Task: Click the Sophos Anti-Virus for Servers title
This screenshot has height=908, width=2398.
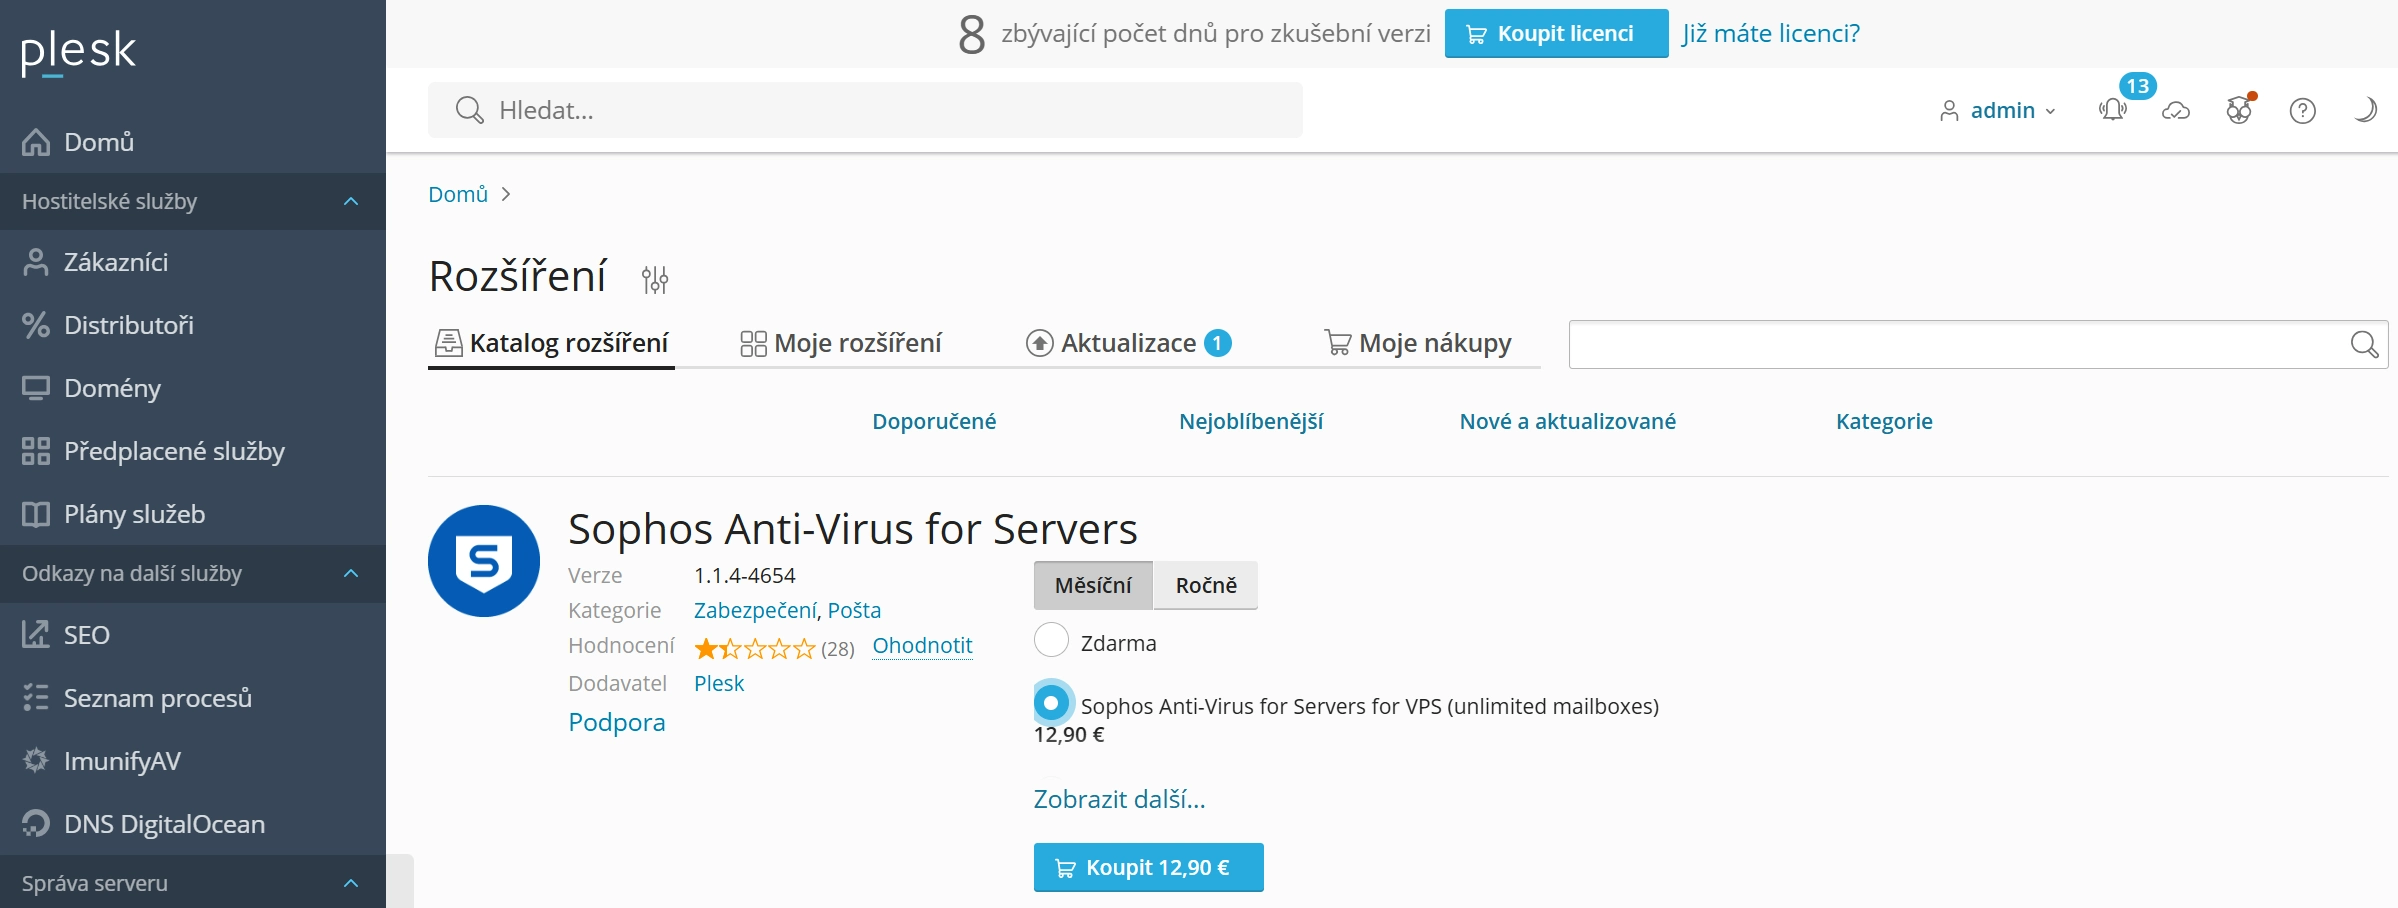Action: tap(852, 529)
